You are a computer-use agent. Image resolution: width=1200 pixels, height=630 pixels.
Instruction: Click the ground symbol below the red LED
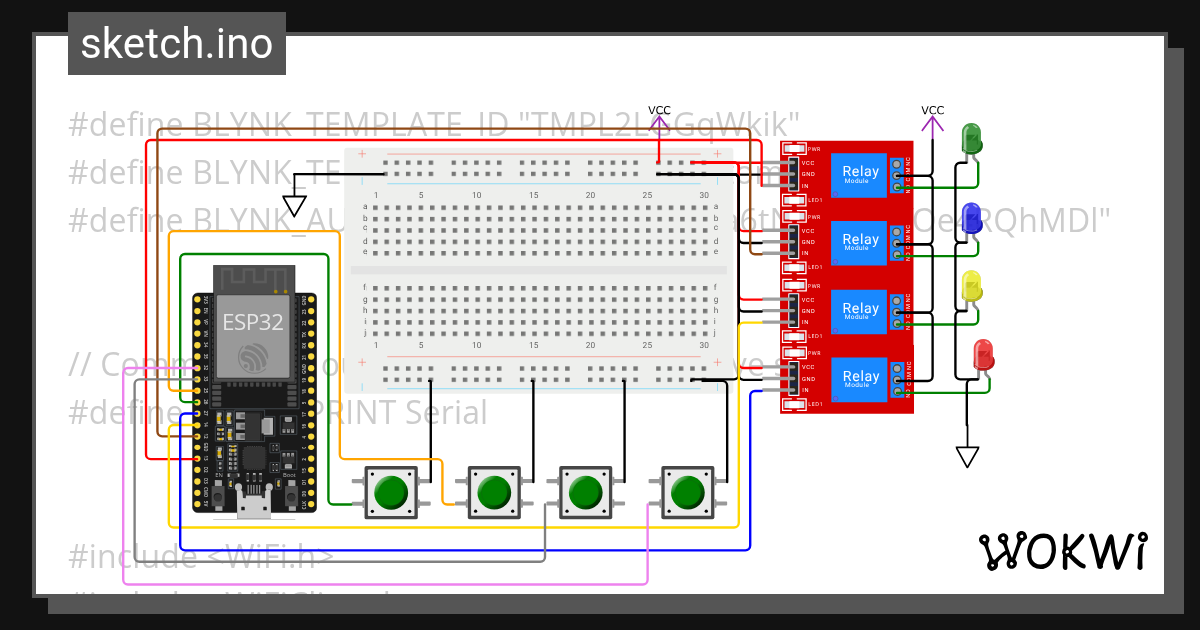click(966, 456)
